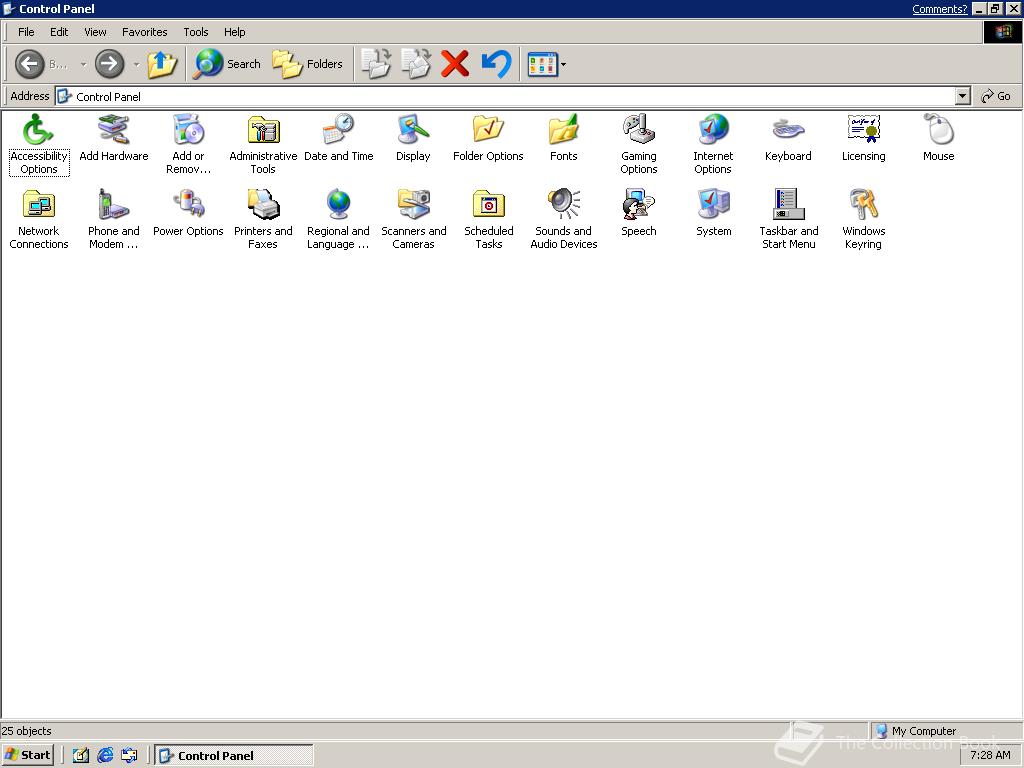Expand the Address bar dropdown
The width and height of the screenshot is (1024, 768).
(x=963, y=97)
